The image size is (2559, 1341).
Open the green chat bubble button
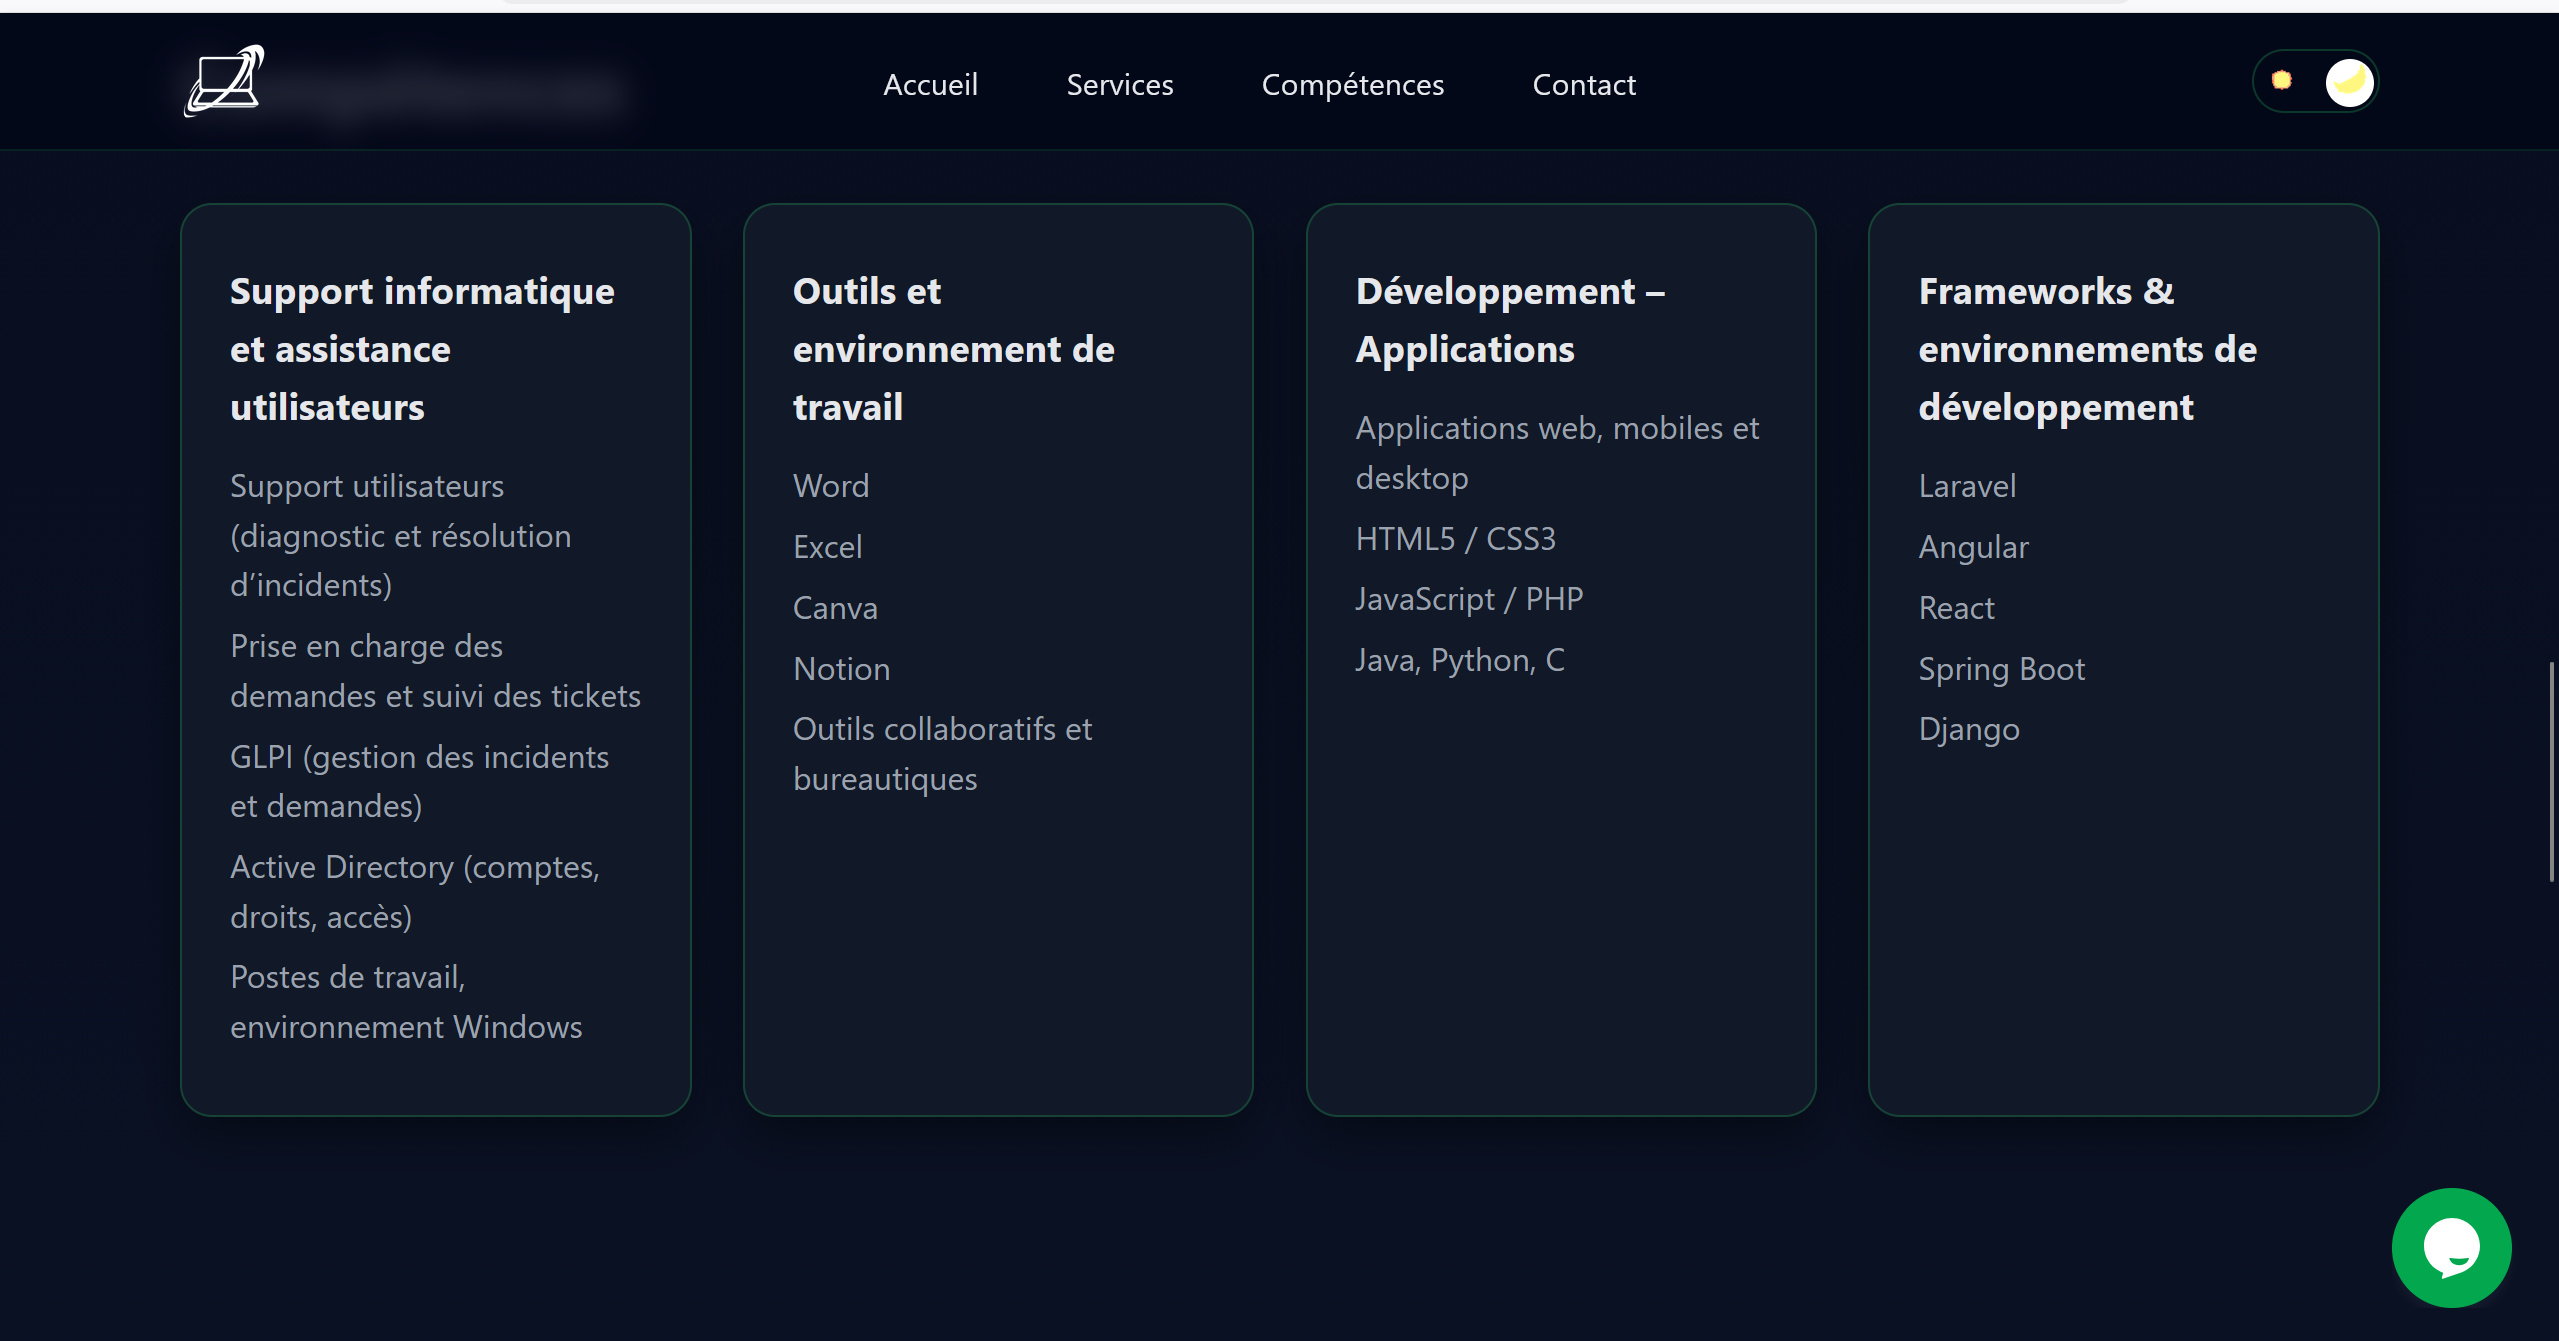(x=2450, y=1247)
